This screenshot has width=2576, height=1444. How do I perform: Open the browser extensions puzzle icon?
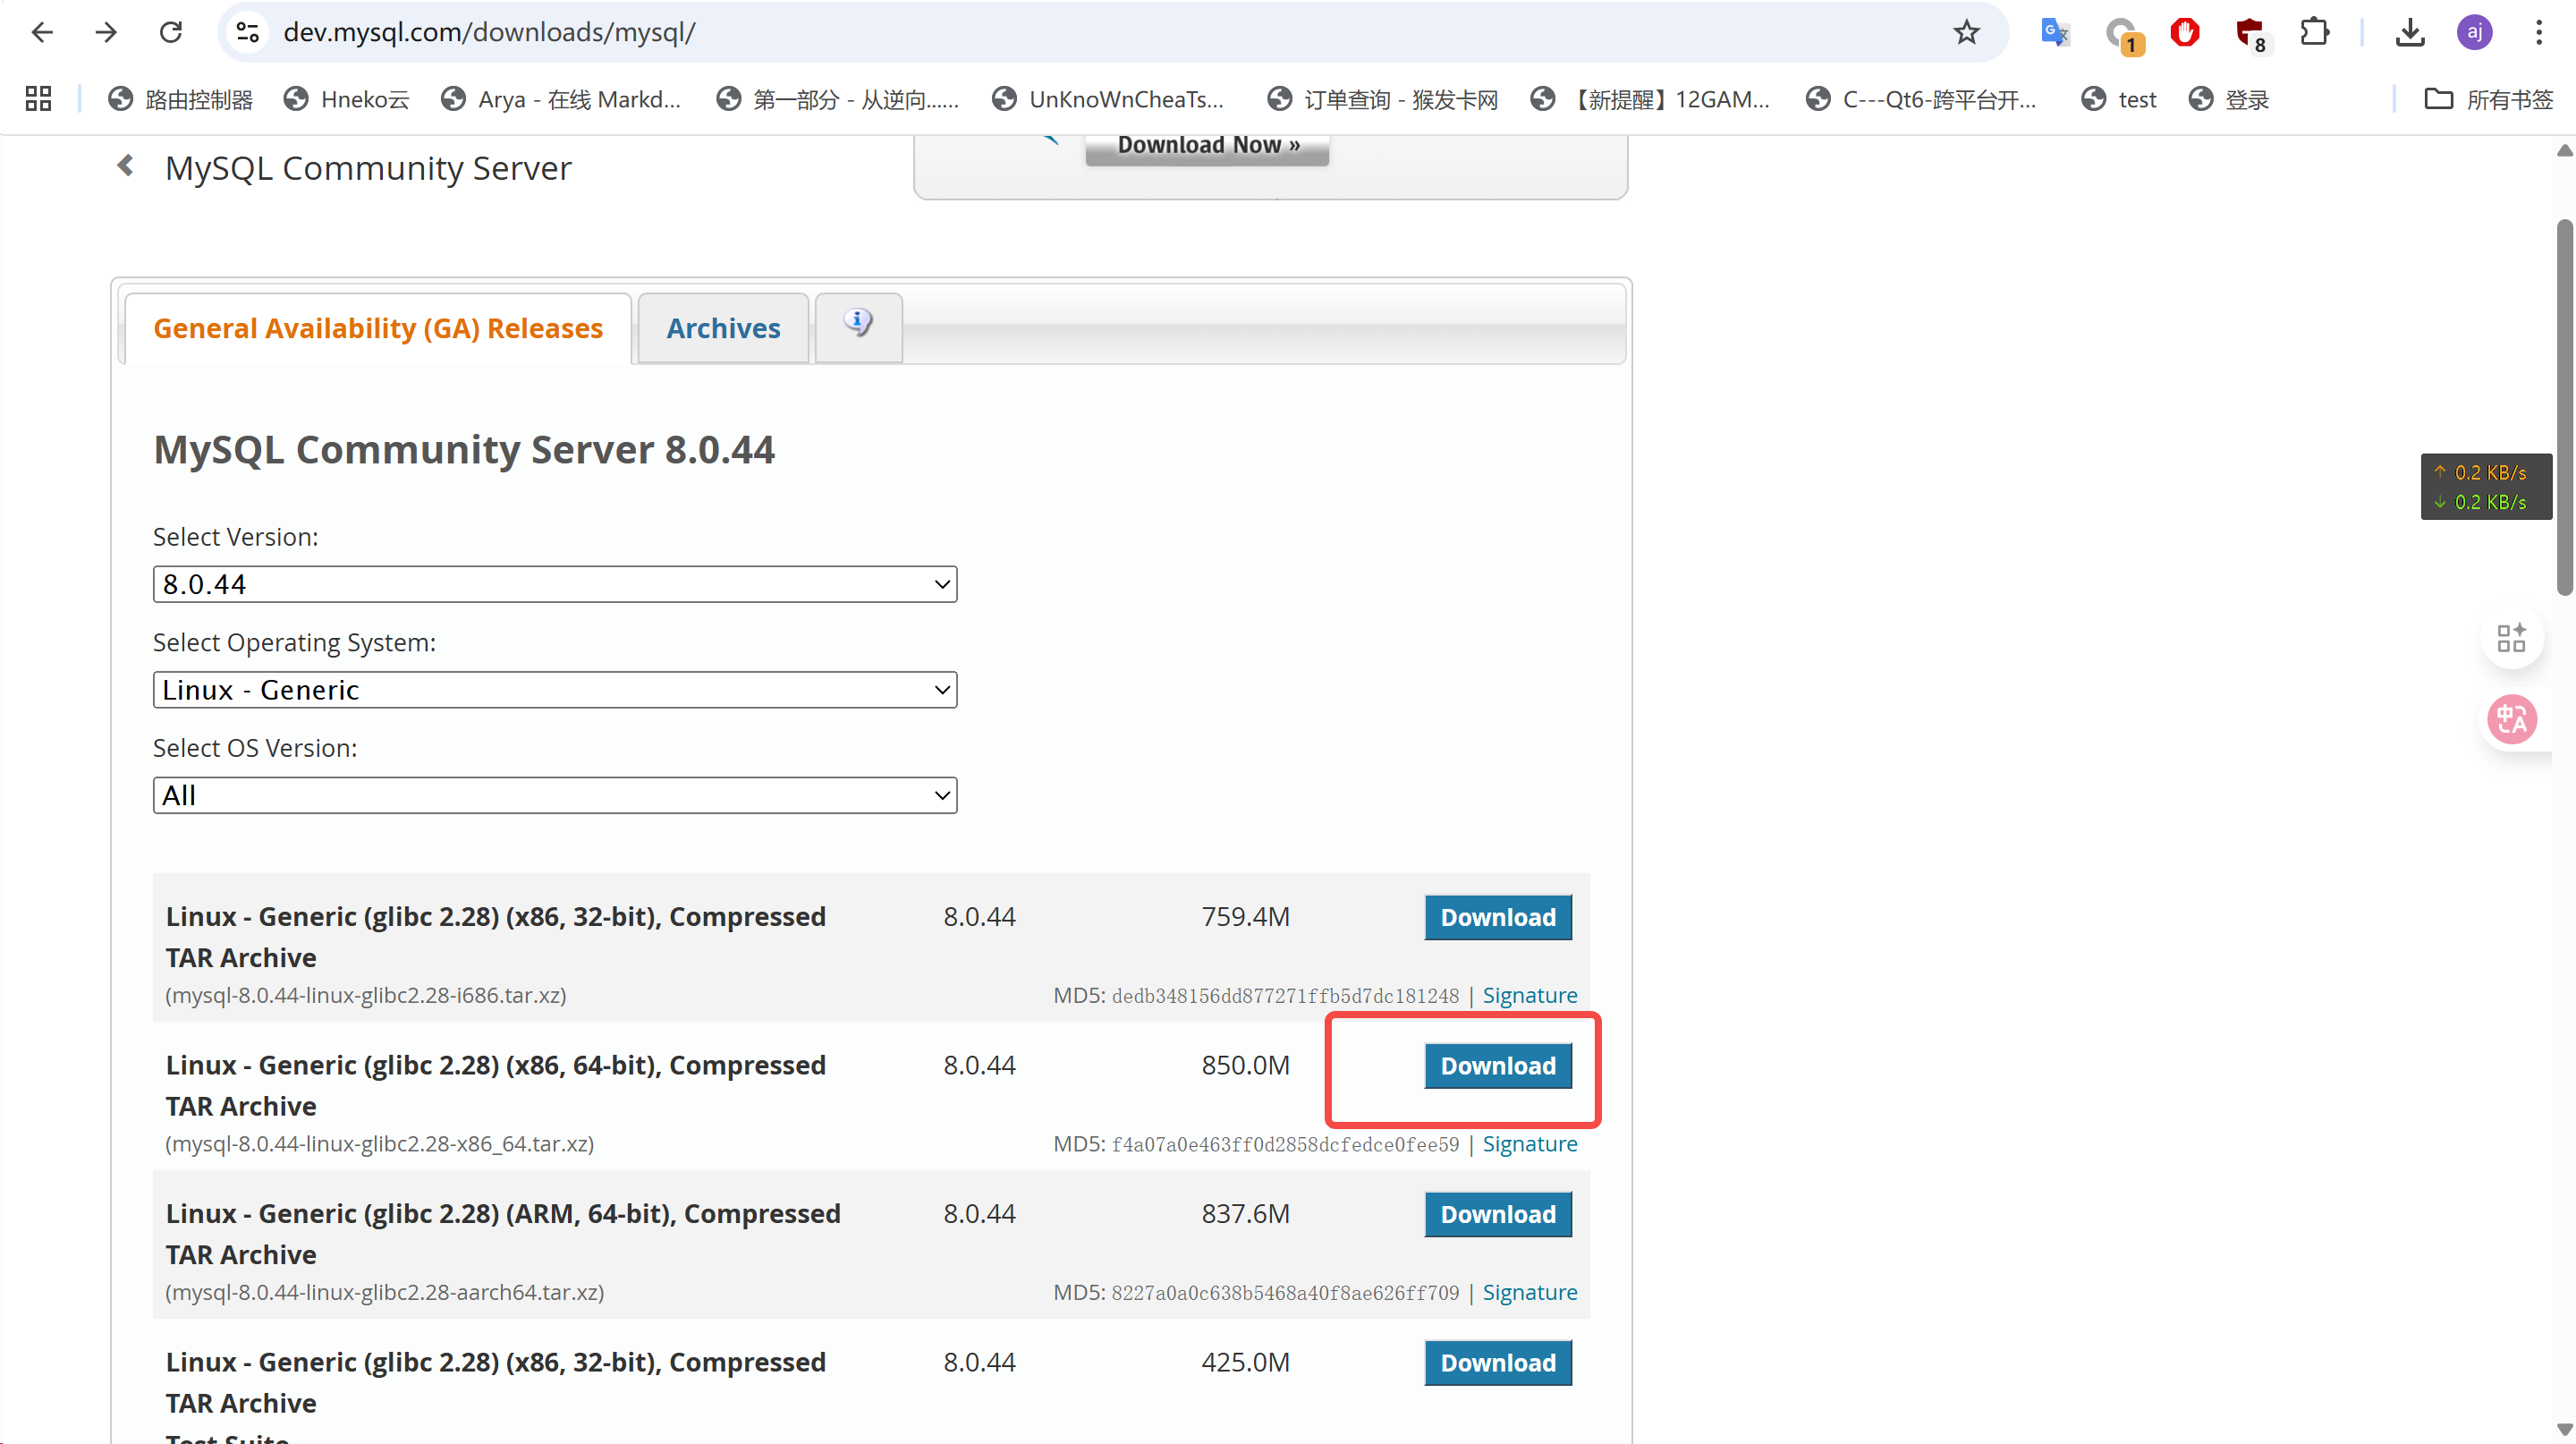click(2314, 32)
